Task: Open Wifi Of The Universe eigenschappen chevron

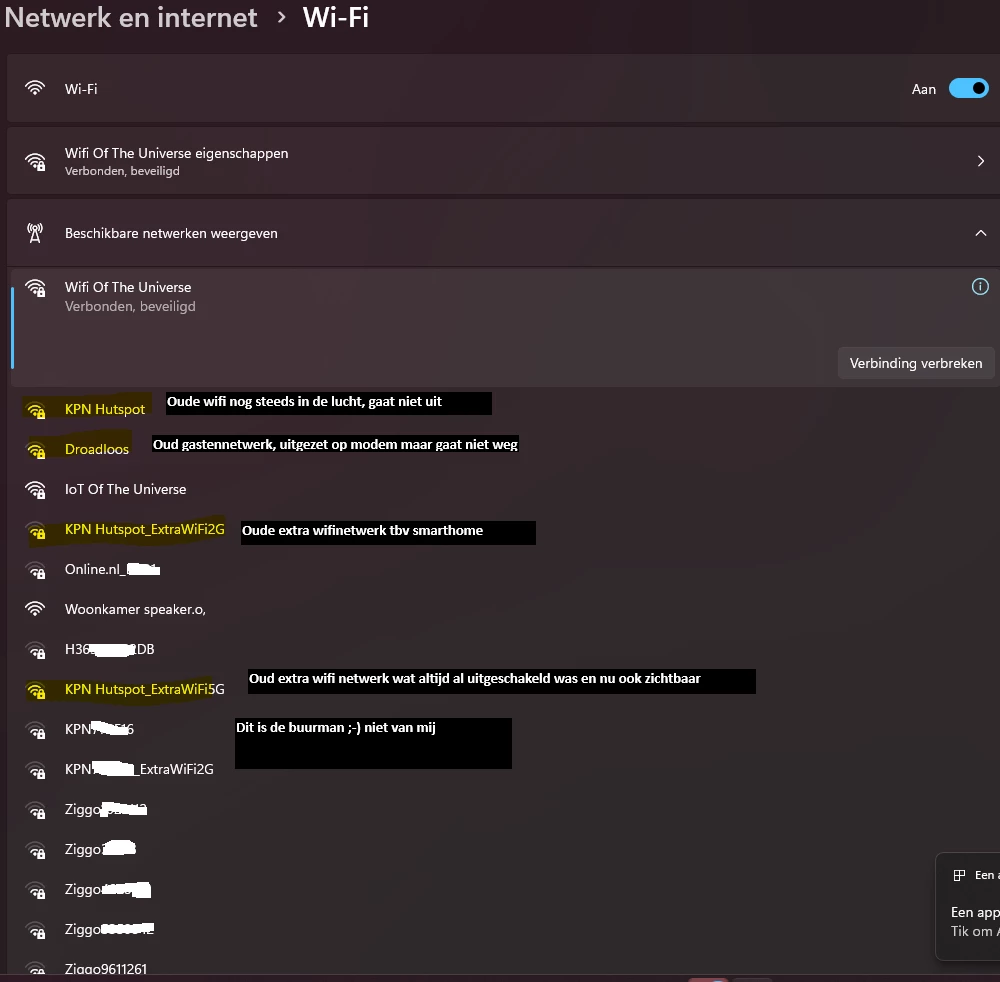Action: click(980, 161)
